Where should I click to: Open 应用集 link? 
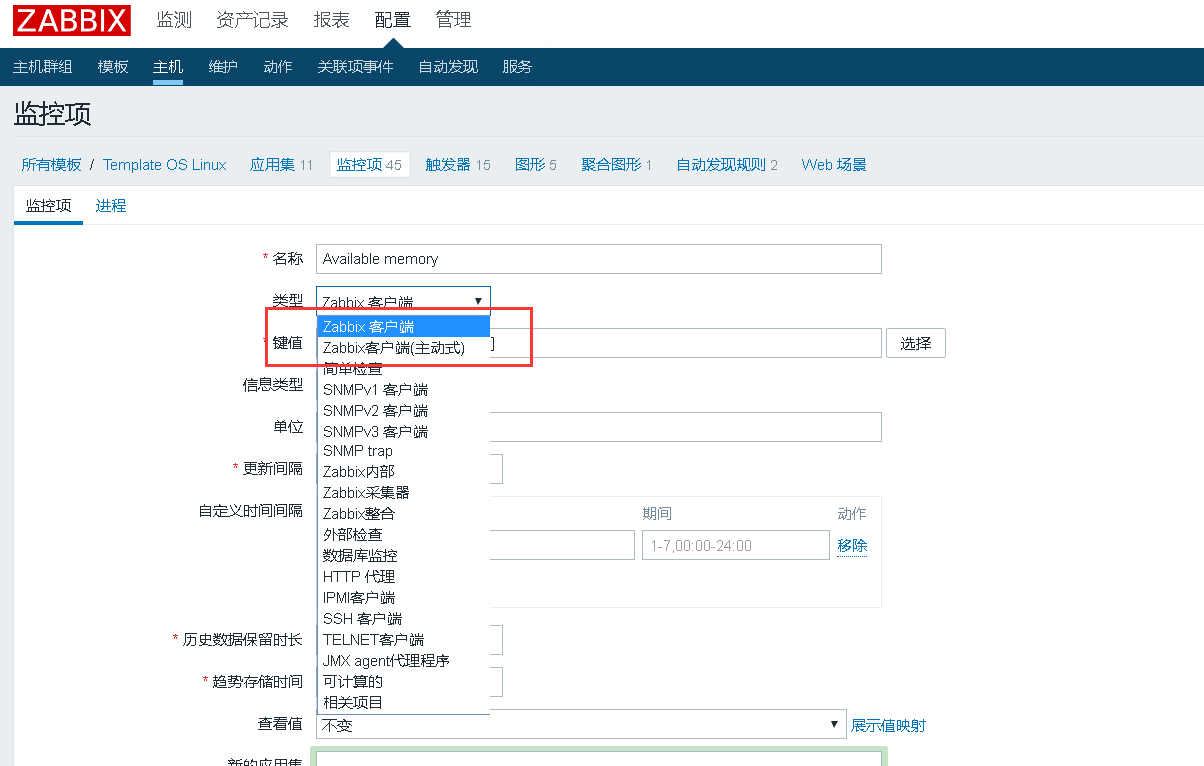coord(272,165)
